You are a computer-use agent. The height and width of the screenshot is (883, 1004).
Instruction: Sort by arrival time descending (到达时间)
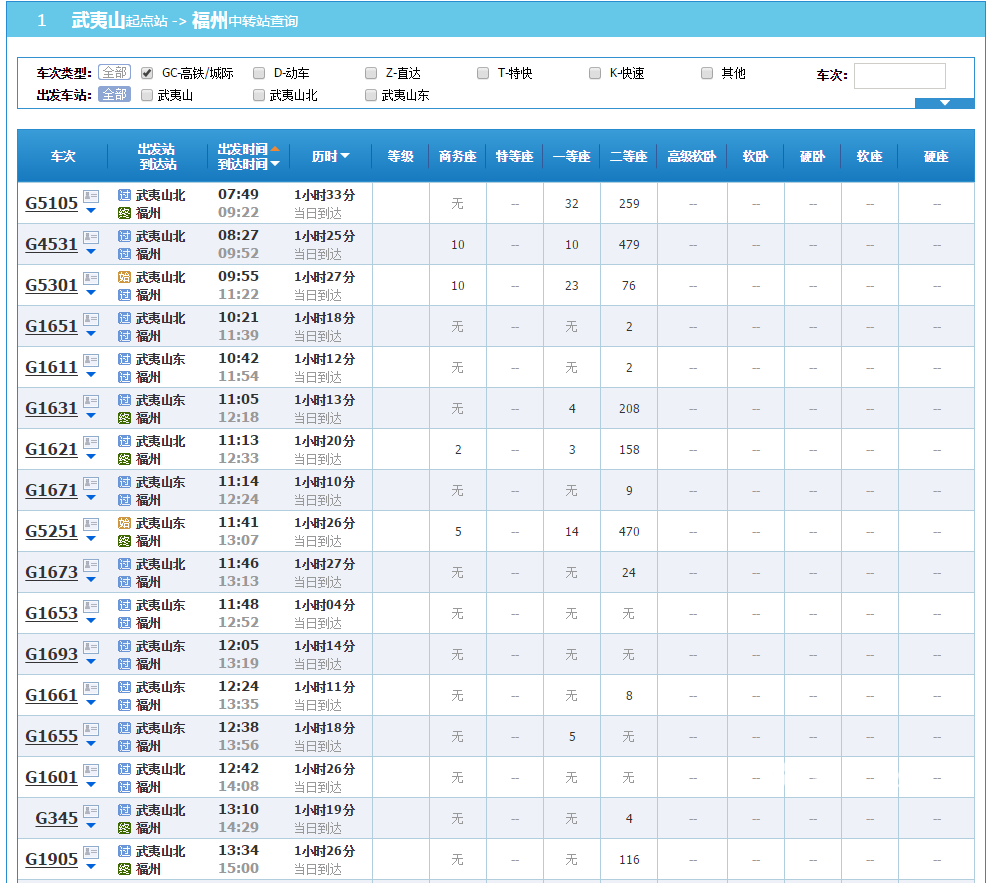tap(275, 164)
